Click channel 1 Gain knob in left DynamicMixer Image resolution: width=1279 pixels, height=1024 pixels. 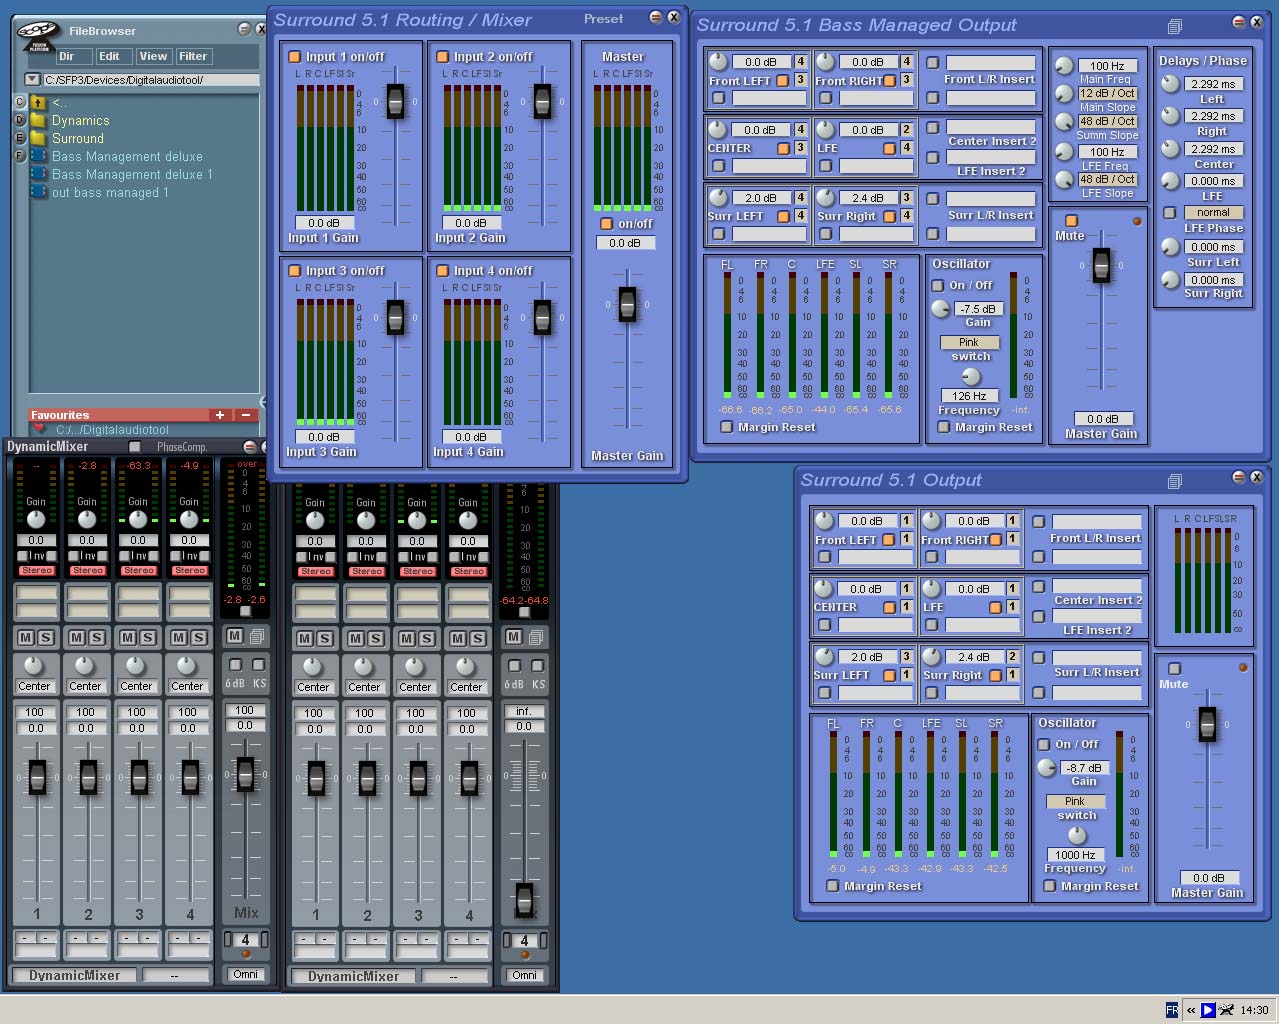point(36,519)
